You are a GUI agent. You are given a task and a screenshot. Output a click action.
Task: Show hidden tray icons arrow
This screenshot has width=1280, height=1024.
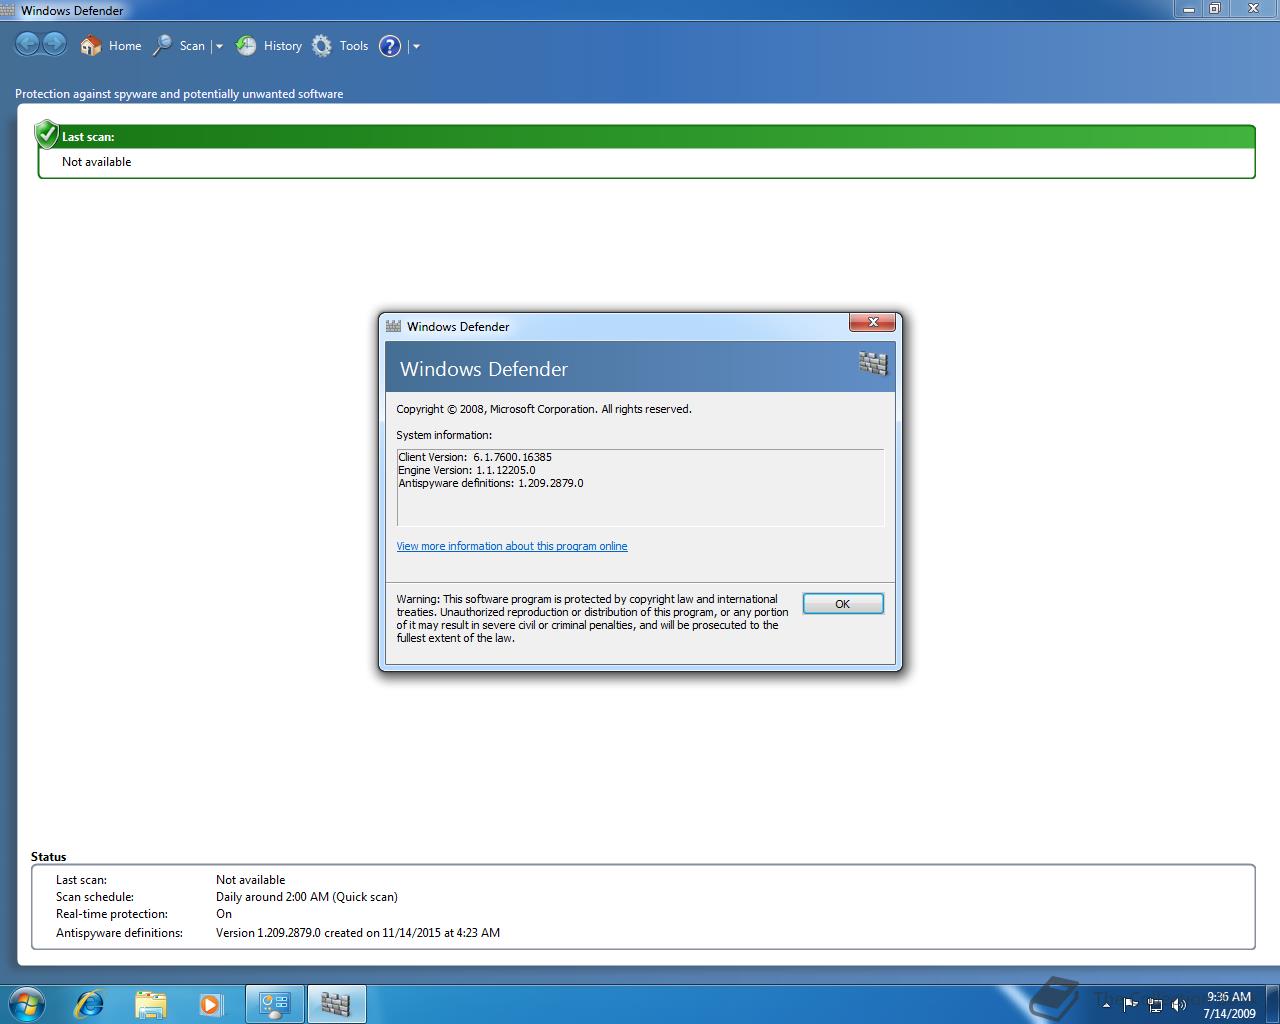1106,1005
